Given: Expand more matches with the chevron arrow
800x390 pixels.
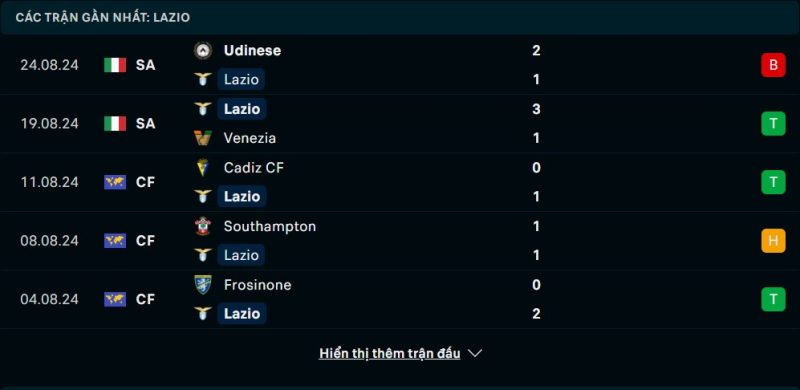Looking at the screenshot, I should tap(474, 353).
